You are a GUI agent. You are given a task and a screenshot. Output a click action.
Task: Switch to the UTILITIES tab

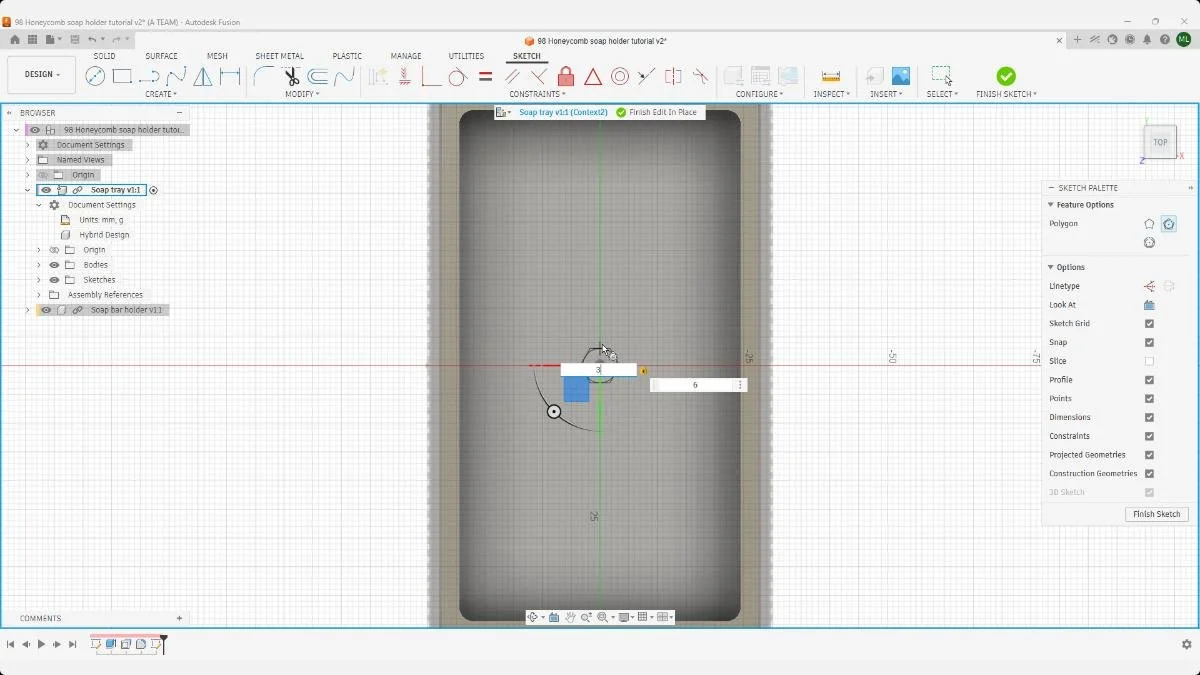466,56
